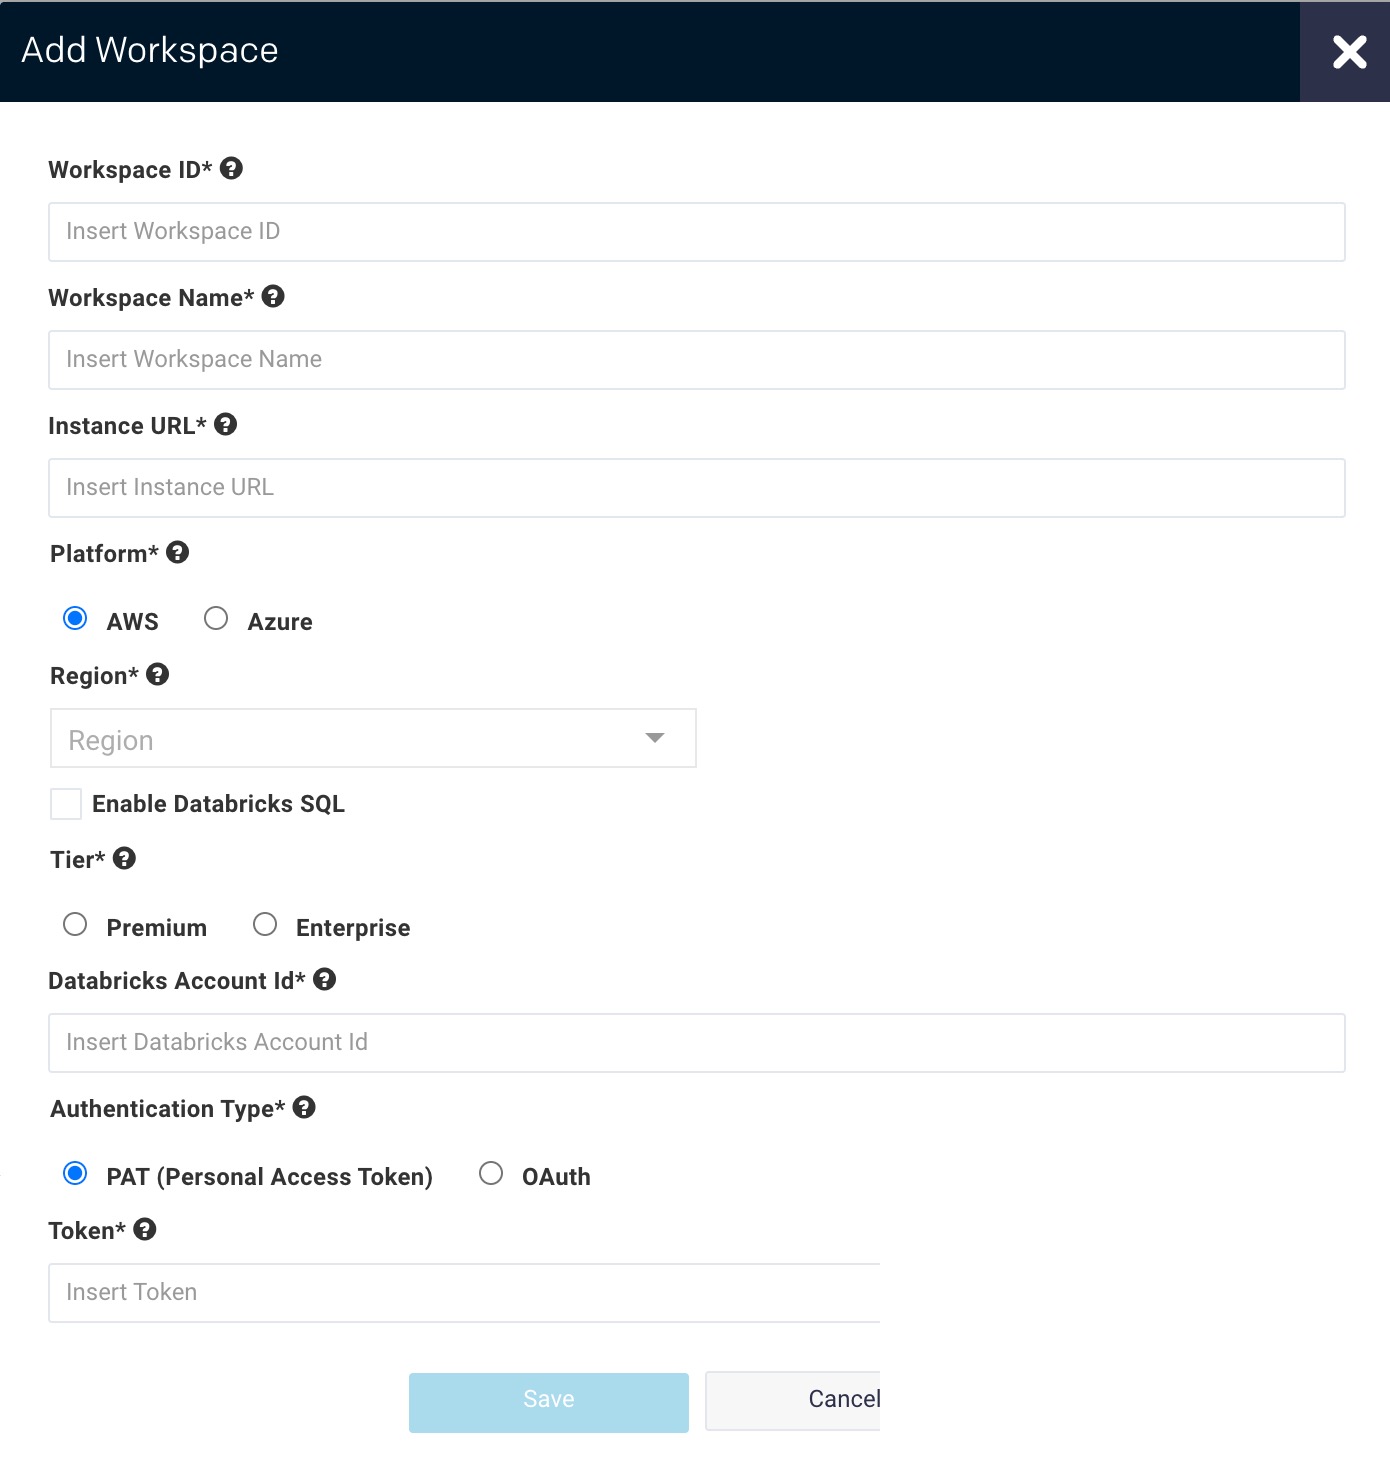The image size is (1390, 1479).
Task: Click the Databricks Account Id help icon
Action: (x=323, y=980)
